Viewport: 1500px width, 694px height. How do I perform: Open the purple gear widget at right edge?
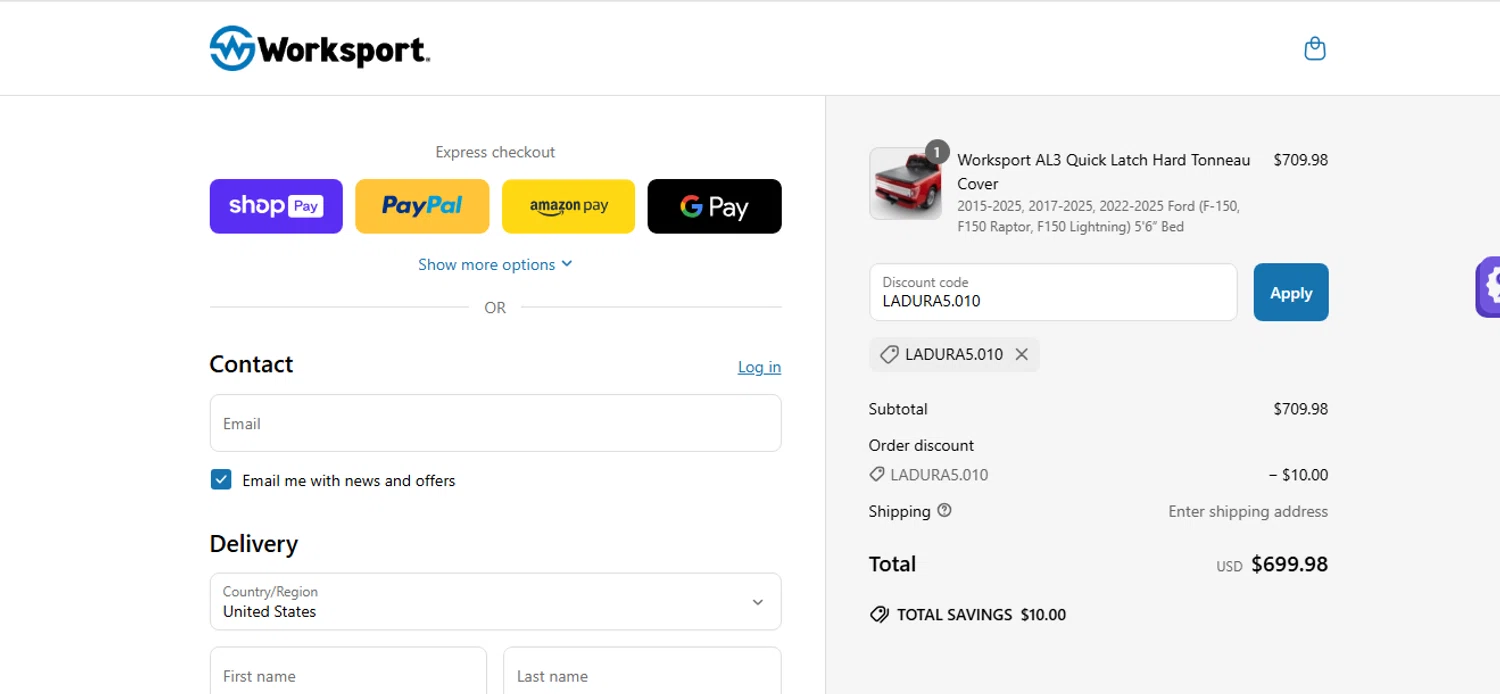coord(1489,287)
